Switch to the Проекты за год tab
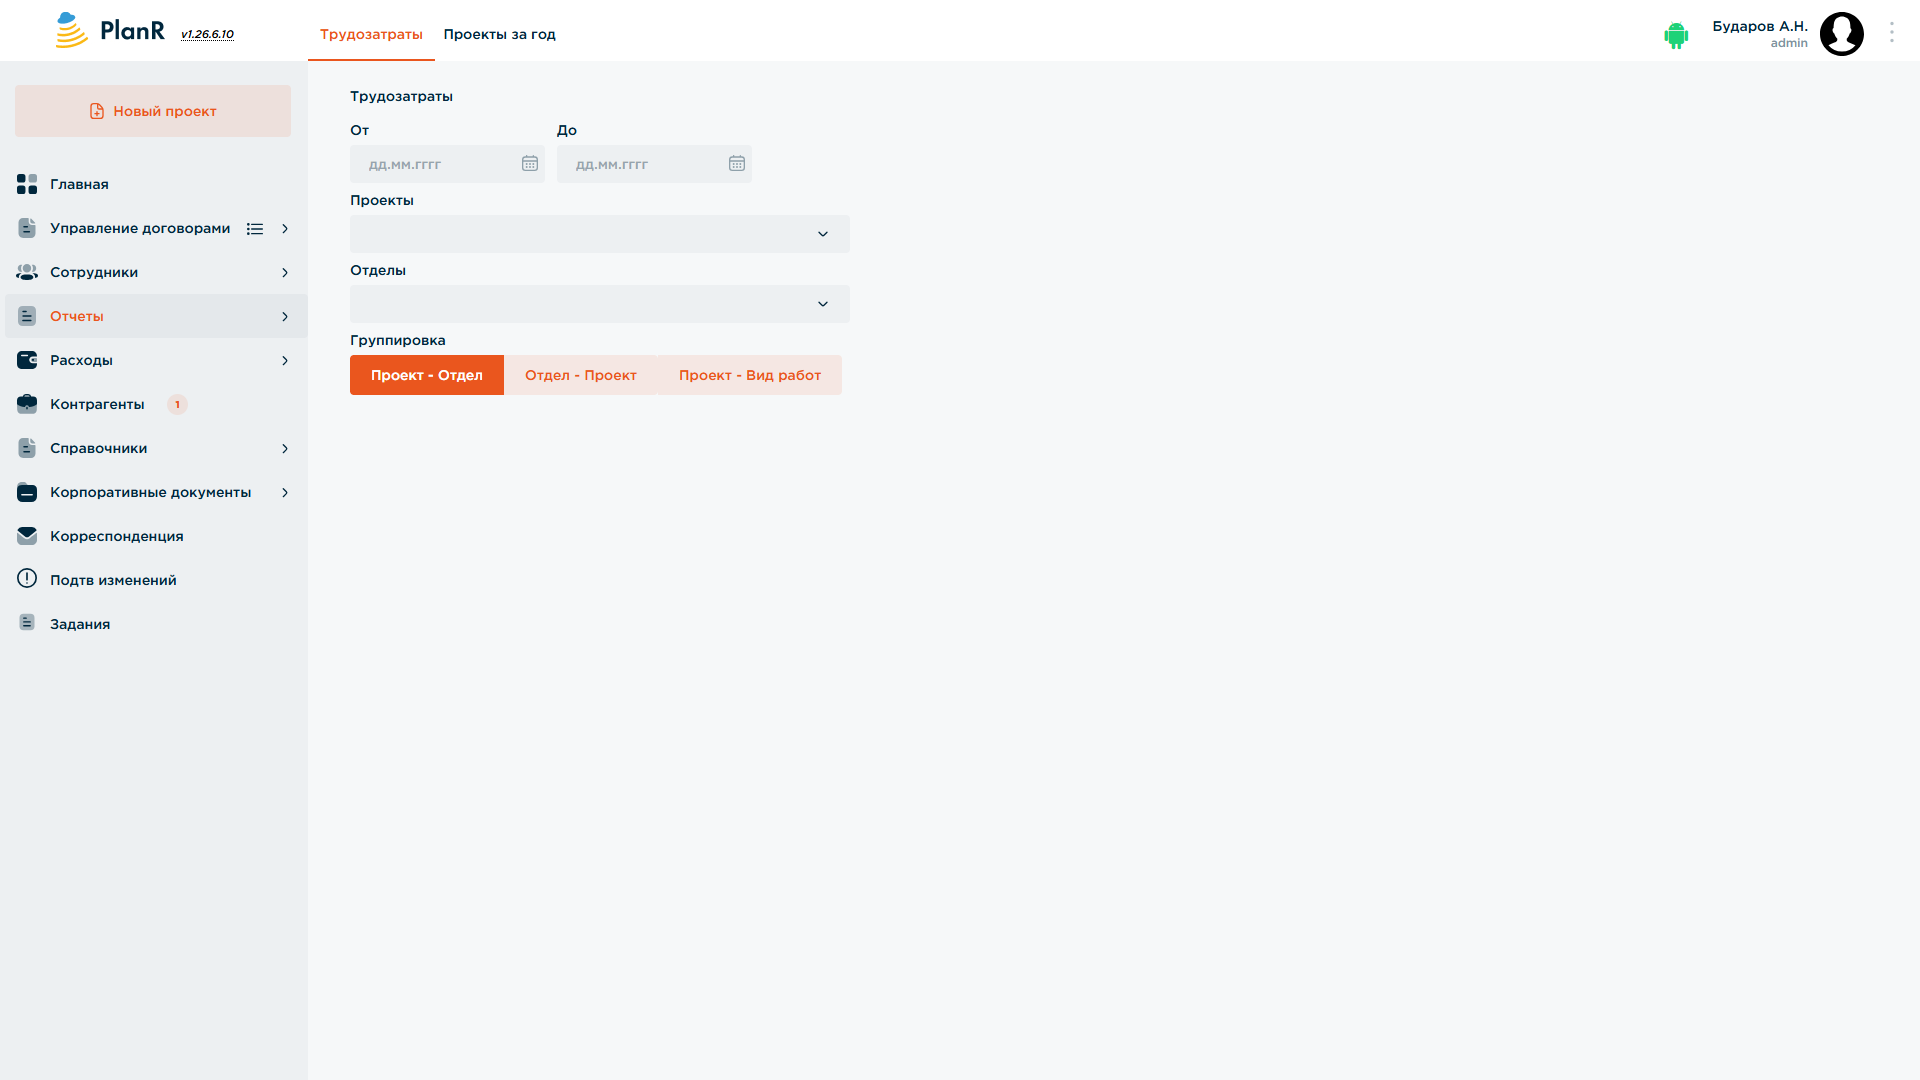This screenshot has height=1080, width=1920. pyautogui.click(x=500, y=34)
